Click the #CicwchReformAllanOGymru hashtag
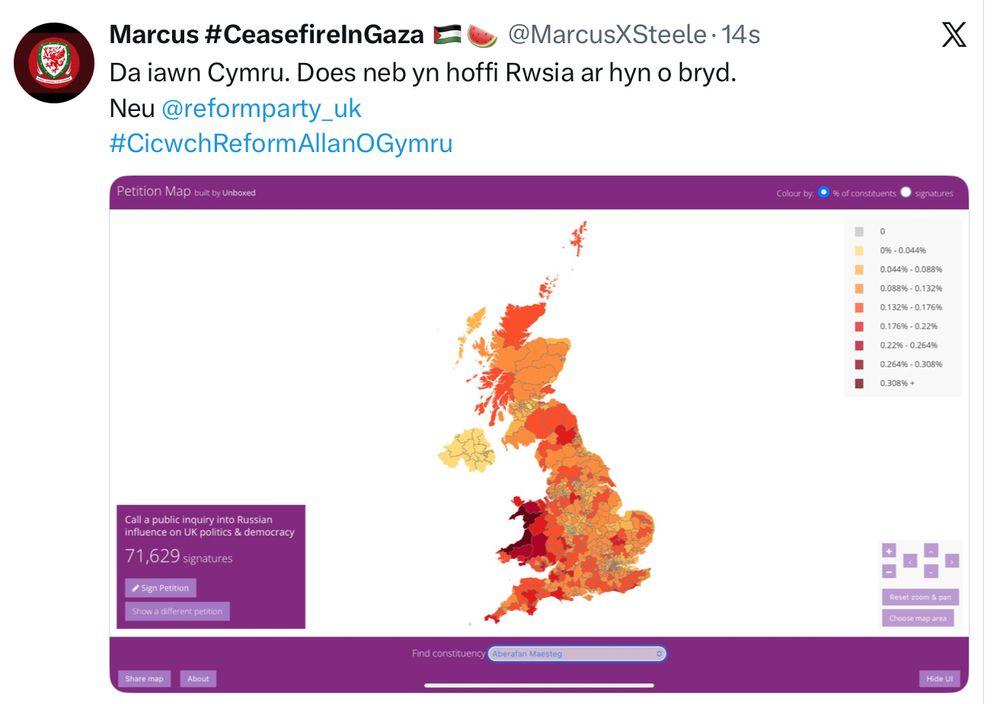1000x704 pixels. pos(280,143)
